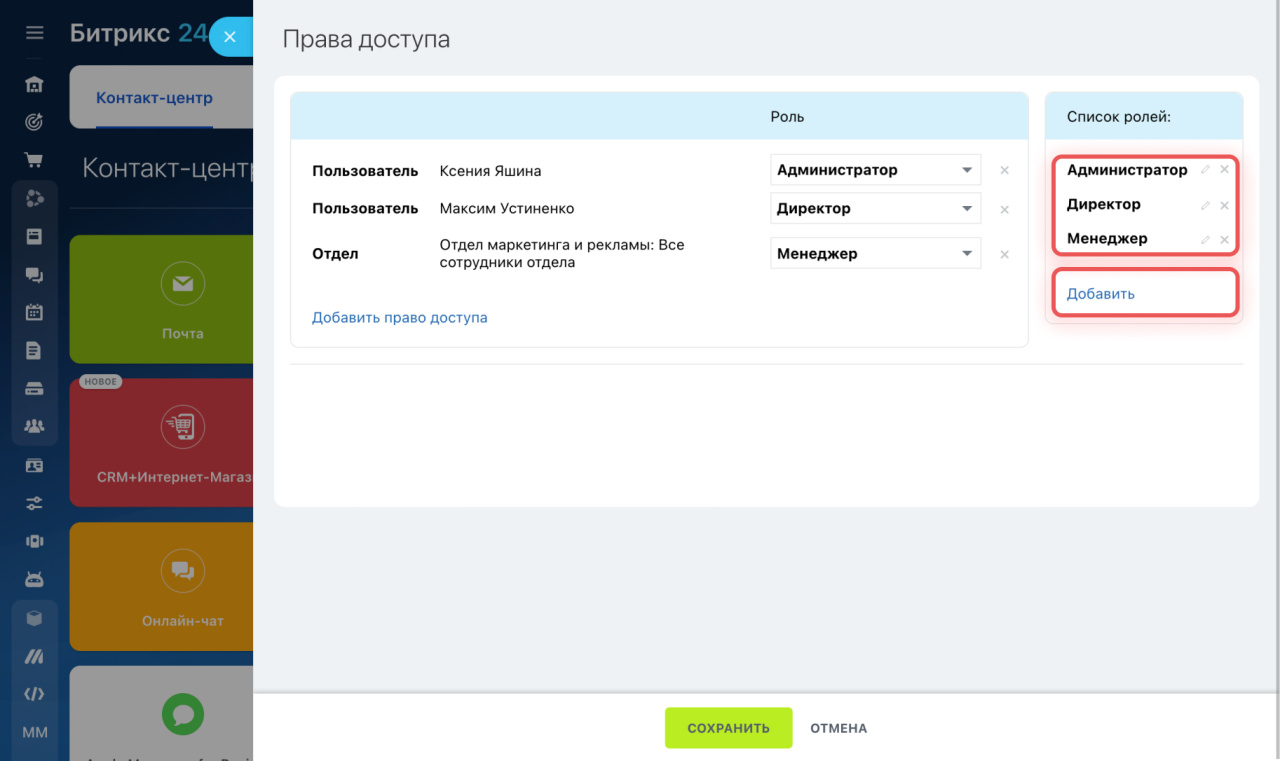Screen dimensions: 1280x761
Task: Open the CRM+Интернет-Магазин tile
Action: [161, 442]
